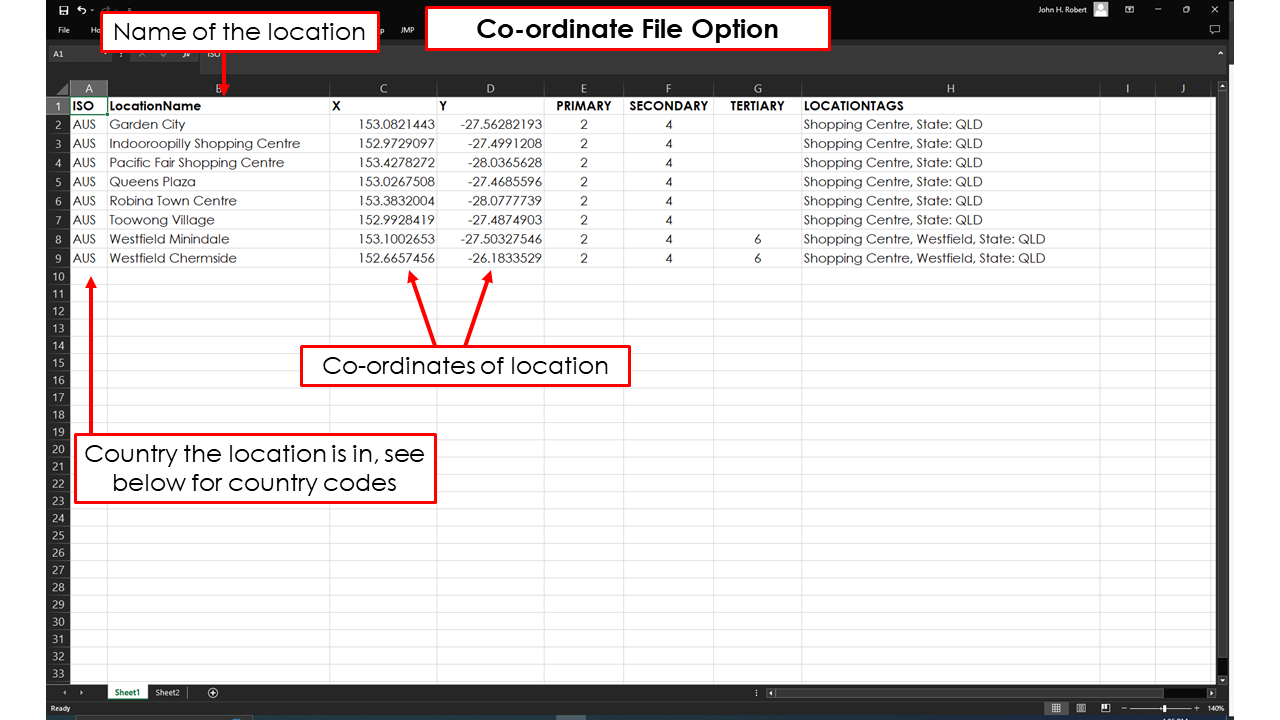Screen dimensions: 1280x720
Task: Click the Y value -27.4685596
Action: coord(490,182)
